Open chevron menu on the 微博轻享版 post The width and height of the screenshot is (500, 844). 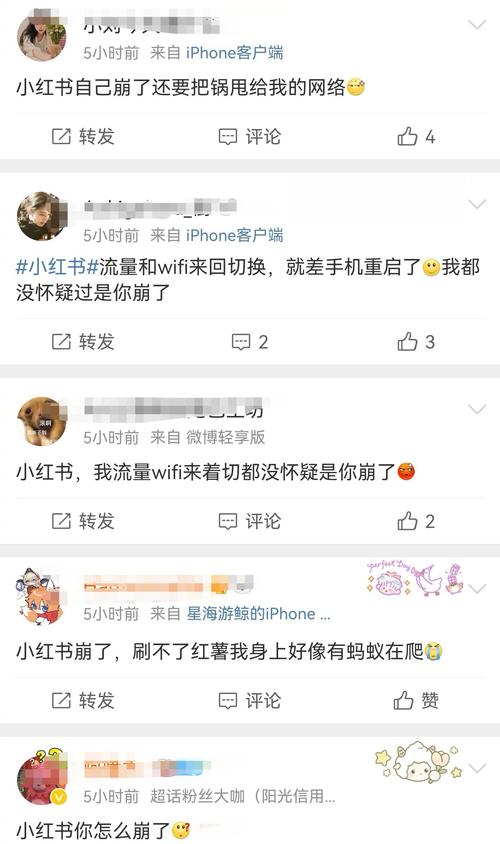click(x=477, y=409)
